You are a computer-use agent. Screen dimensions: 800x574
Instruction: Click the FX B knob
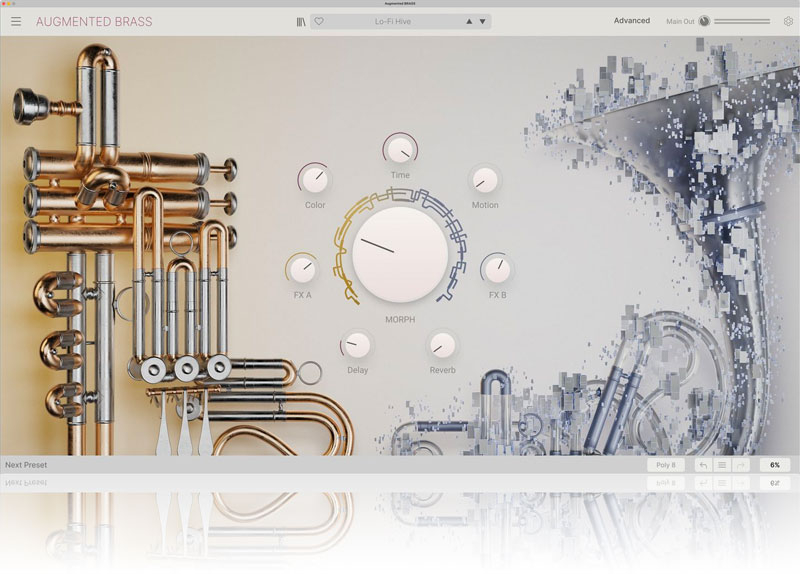coord(497,269)
